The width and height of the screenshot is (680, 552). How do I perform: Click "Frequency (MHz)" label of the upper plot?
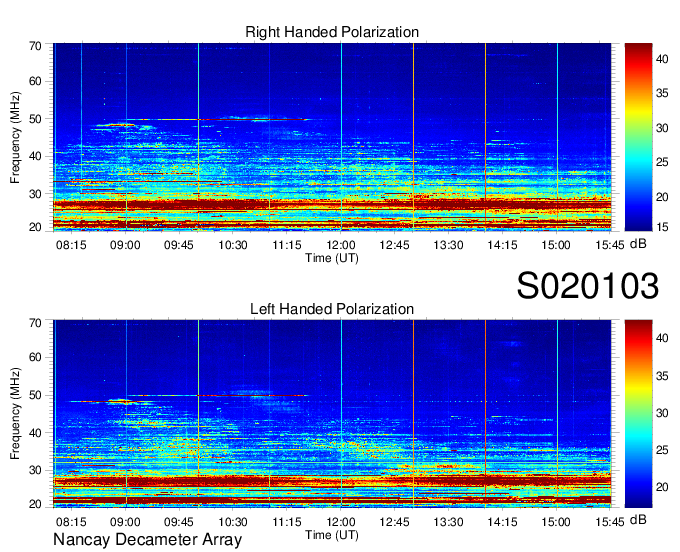[15, 137]
